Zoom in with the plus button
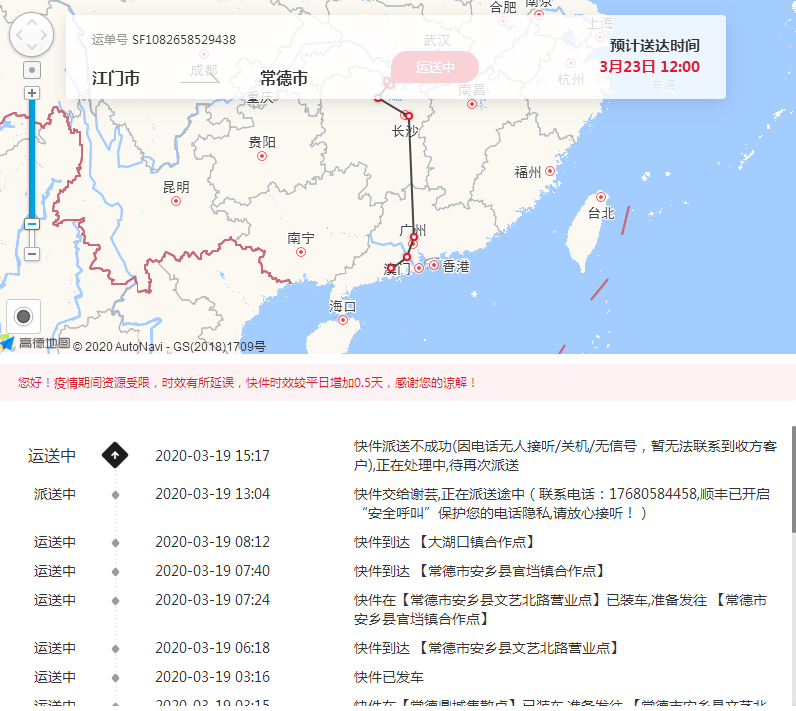Screen dimensions: 796x711 point(32,93)
